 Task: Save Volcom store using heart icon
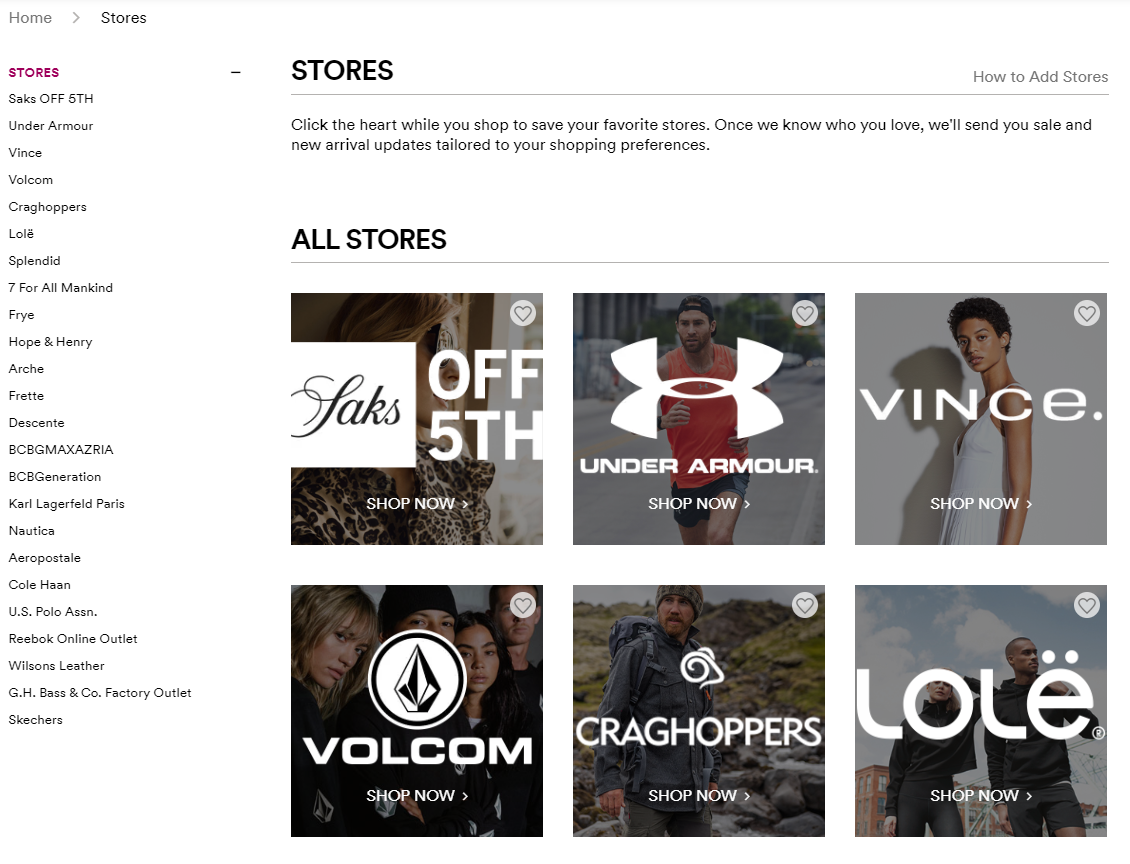[x=522, y=606]
